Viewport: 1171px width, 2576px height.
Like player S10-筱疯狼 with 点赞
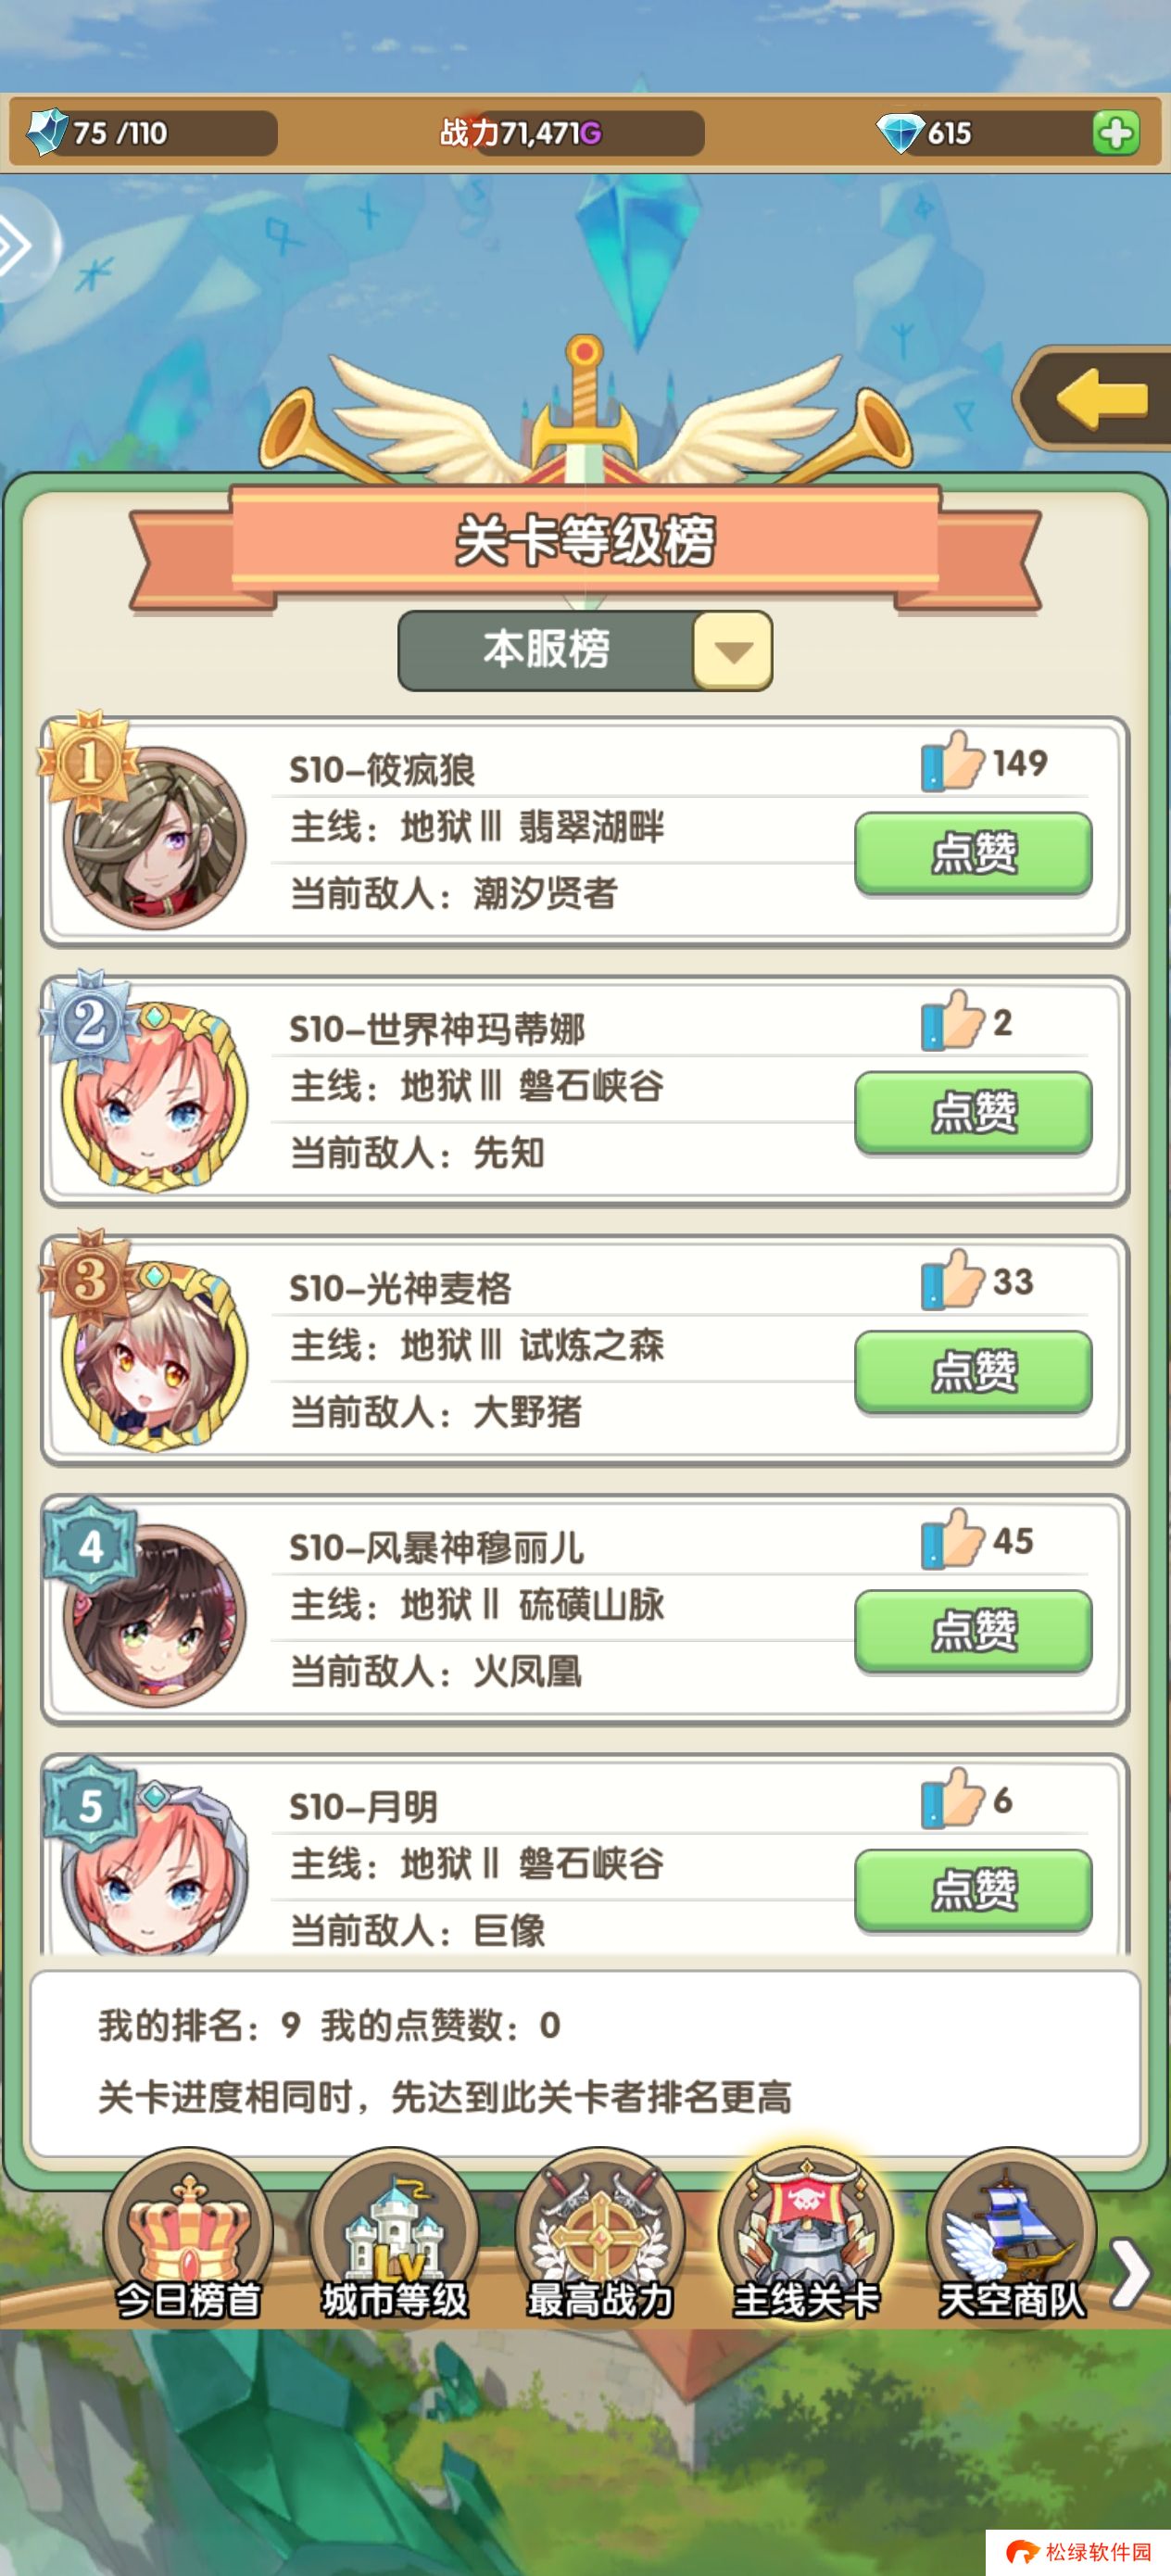(973, 853)
